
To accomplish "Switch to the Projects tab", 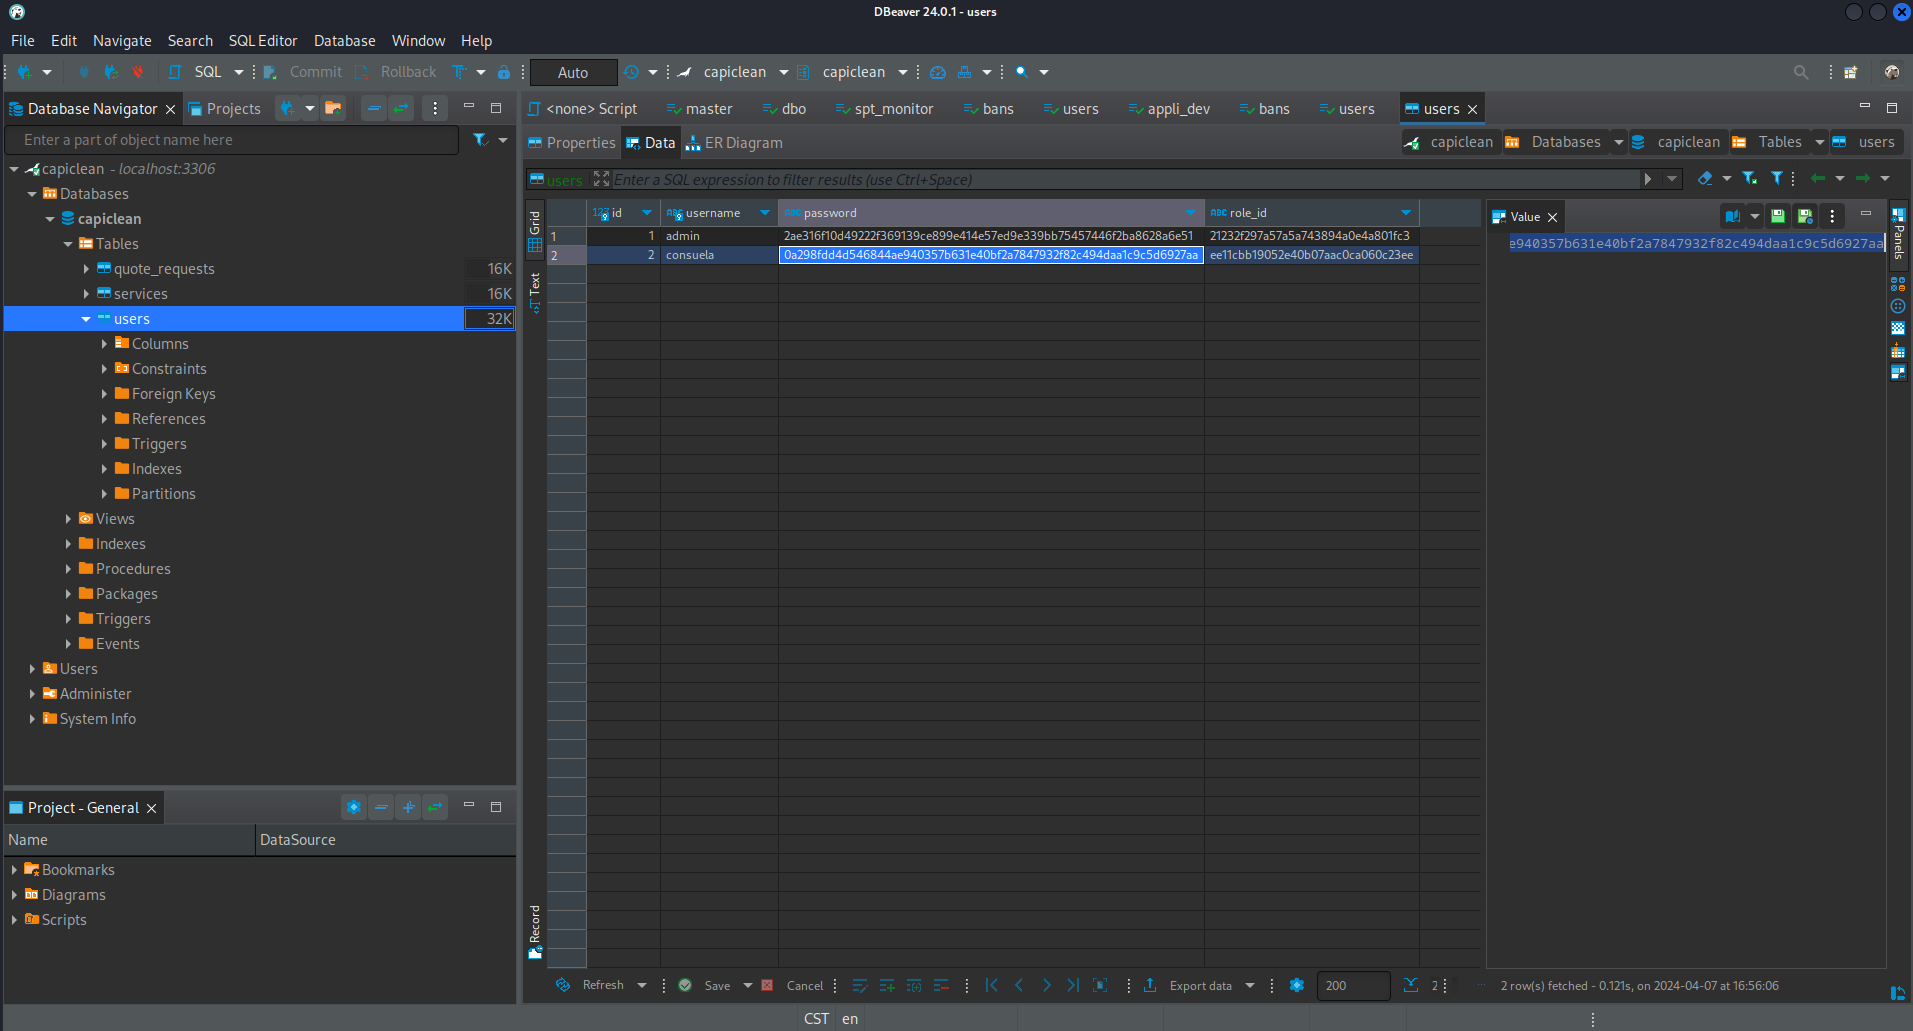I will coord(225,109).
